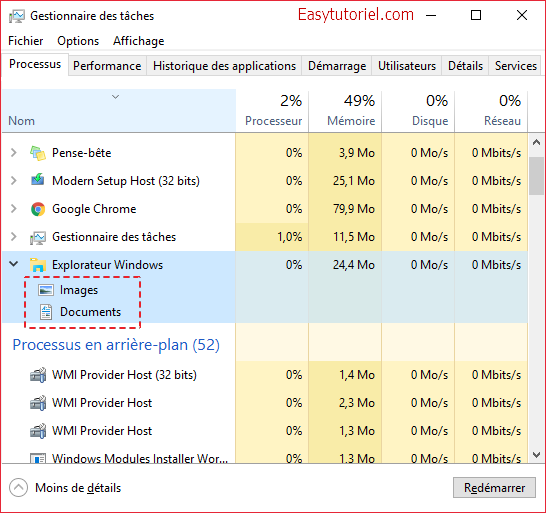
Task: Expand the Modern Setup Host group
Action: click(14, 180)
